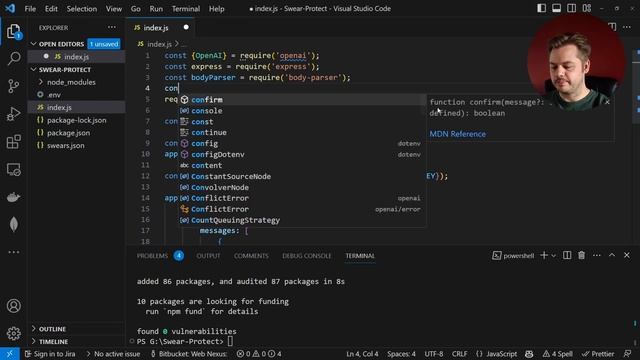Viewport: 640px width, 360px height.
Task: Select powershell terminal label
Action: tap(513, 256)
